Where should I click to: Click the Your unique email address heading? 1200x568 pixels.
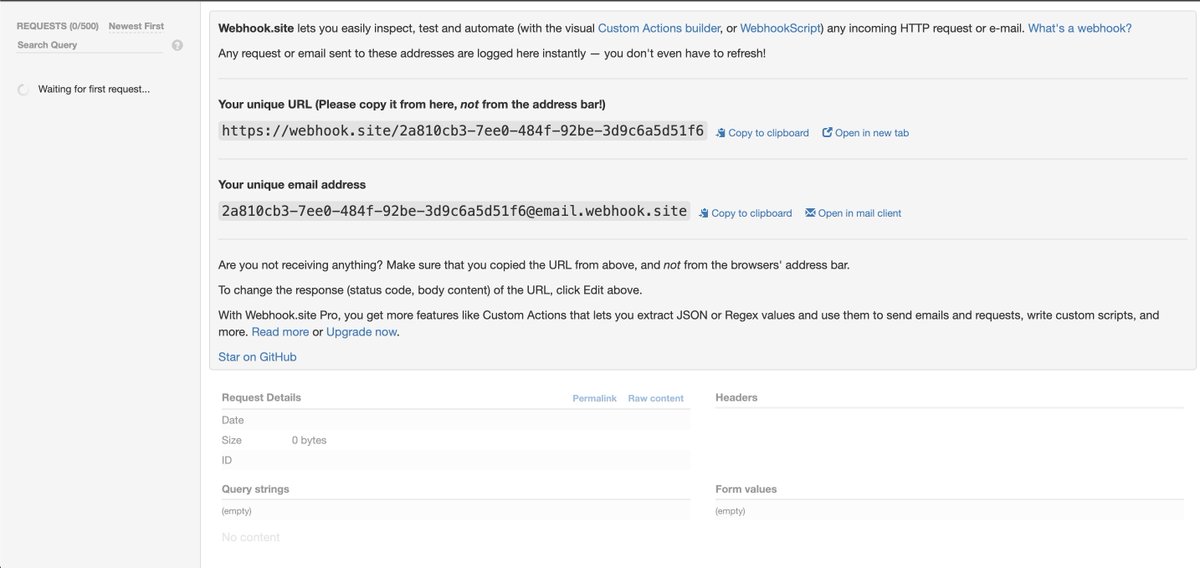pyautogui.click(x=292, y=185)
